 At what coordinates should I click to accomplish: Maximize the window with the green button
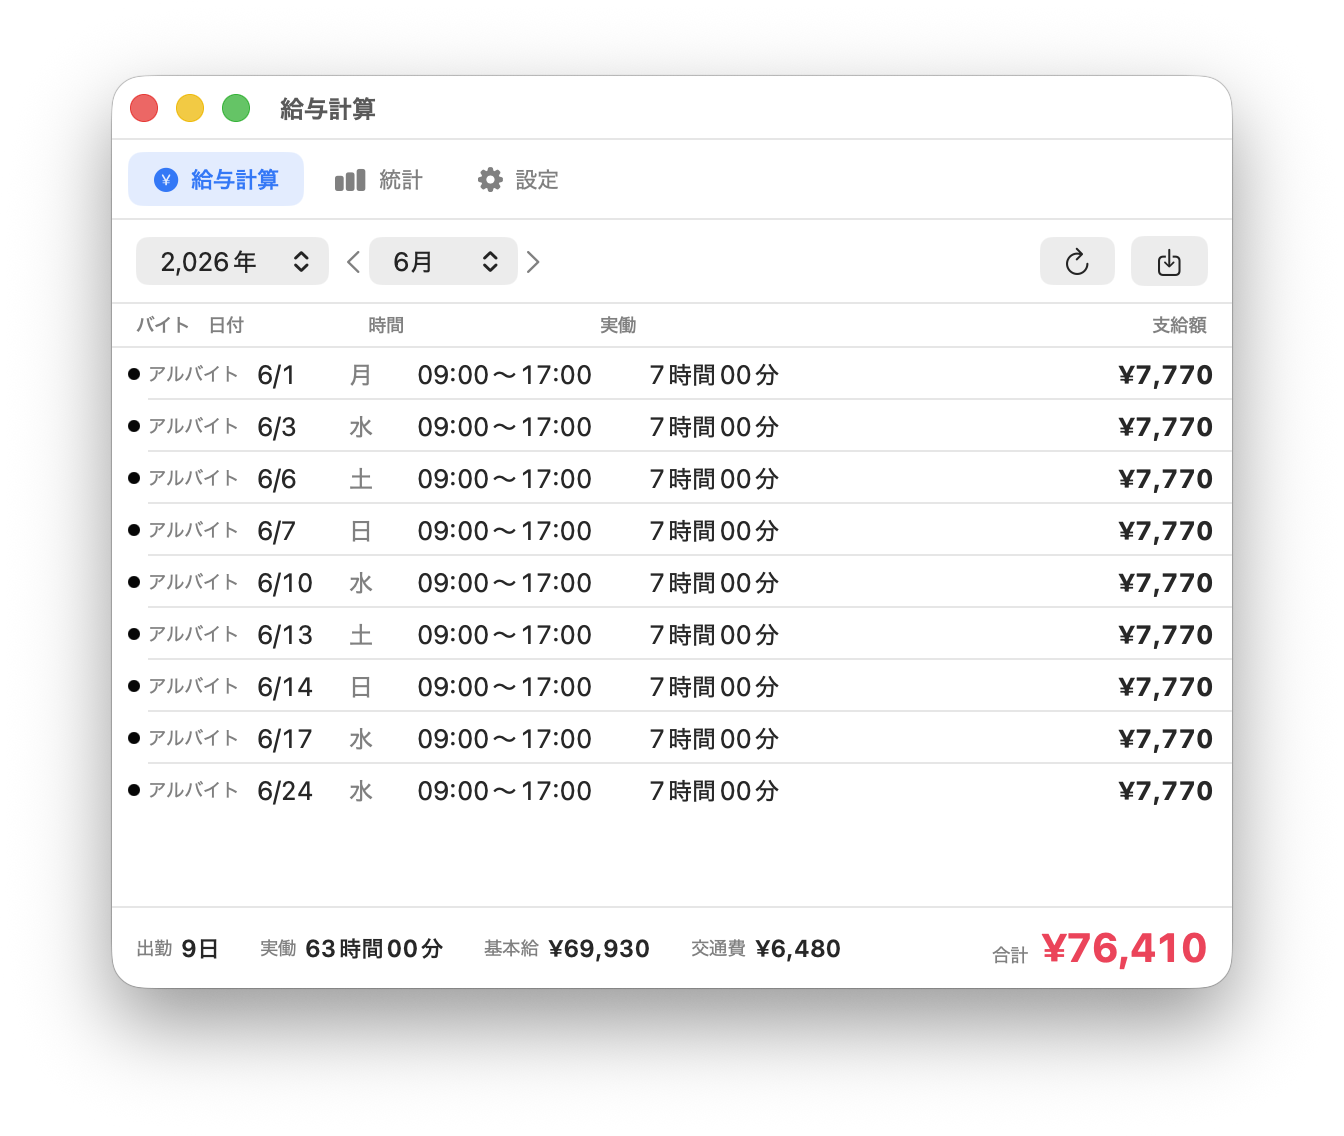point(236,108)
